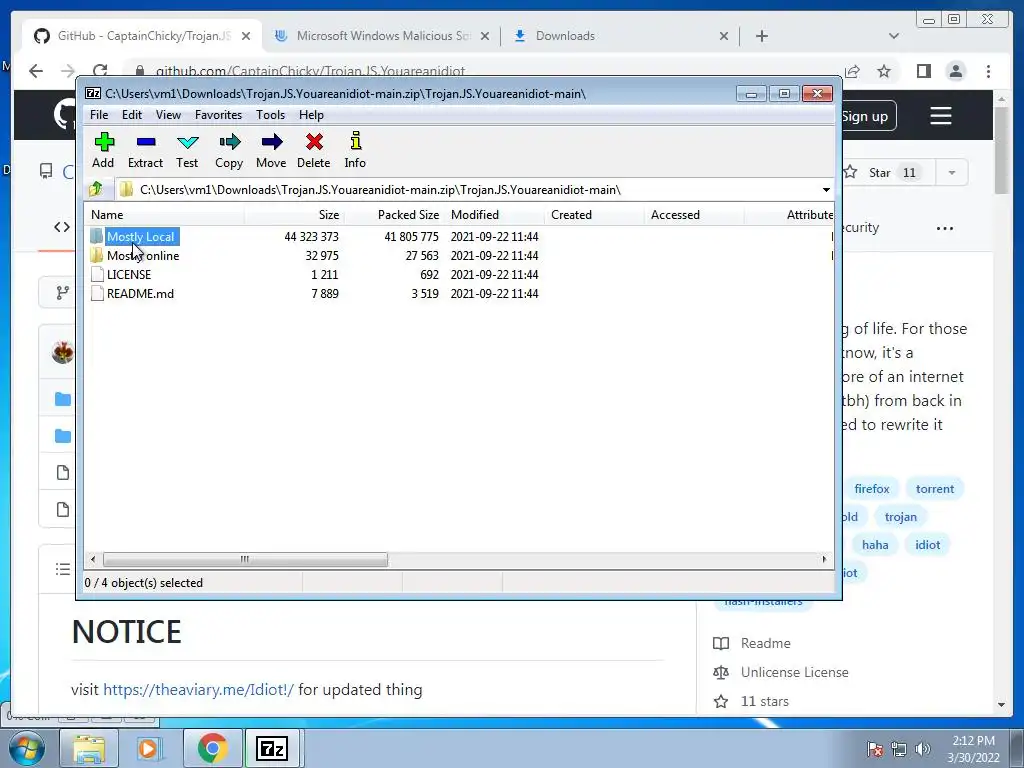Sort by the Name column header
Viewport: 1024px width, 768px height.
click(165, 215)
